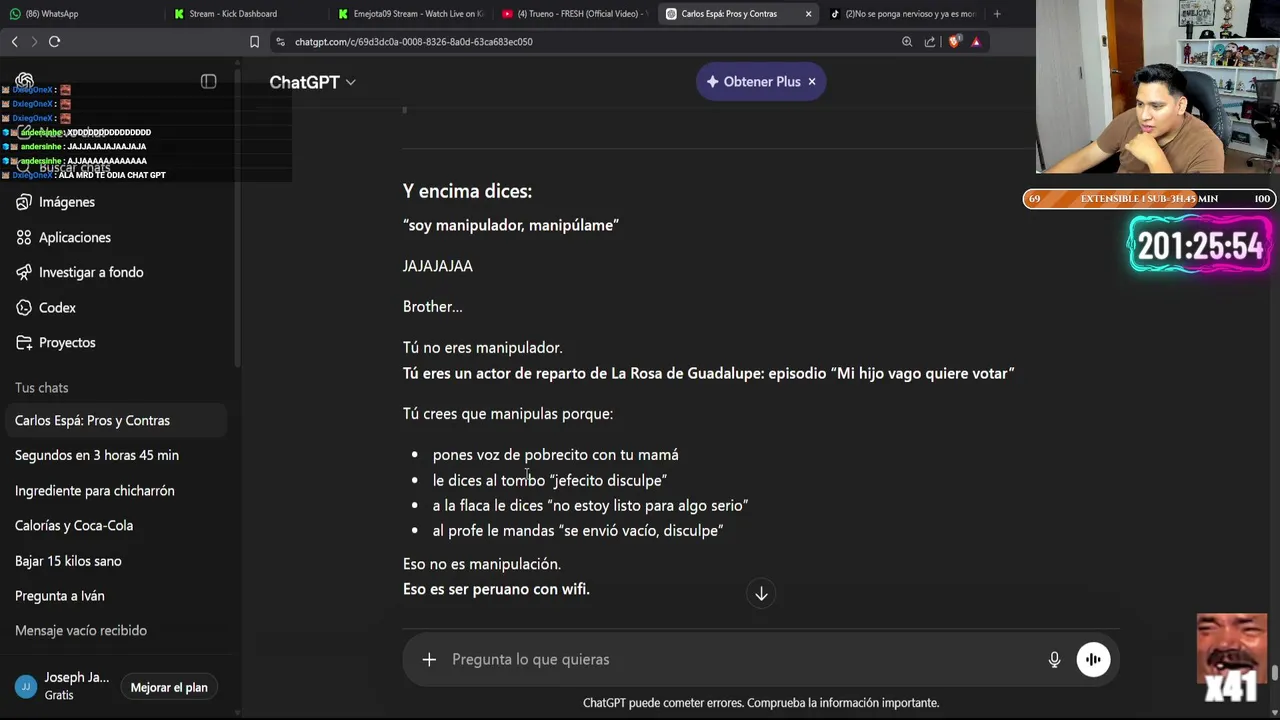Click the x41 laughing emote overlay

click(x=1232, y=658)
